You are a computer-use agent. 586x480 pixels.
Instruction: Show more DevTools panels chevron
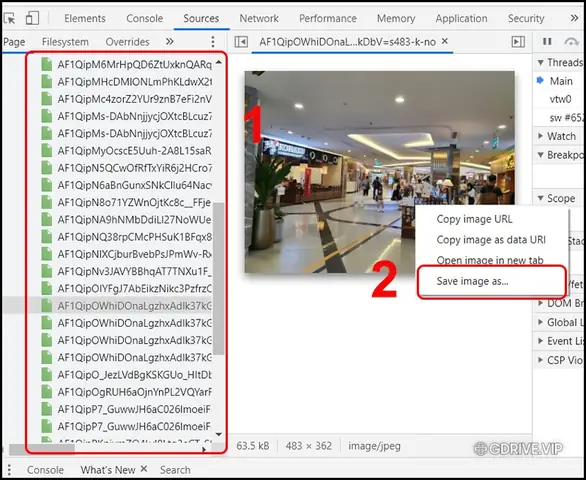pos(574,18)
